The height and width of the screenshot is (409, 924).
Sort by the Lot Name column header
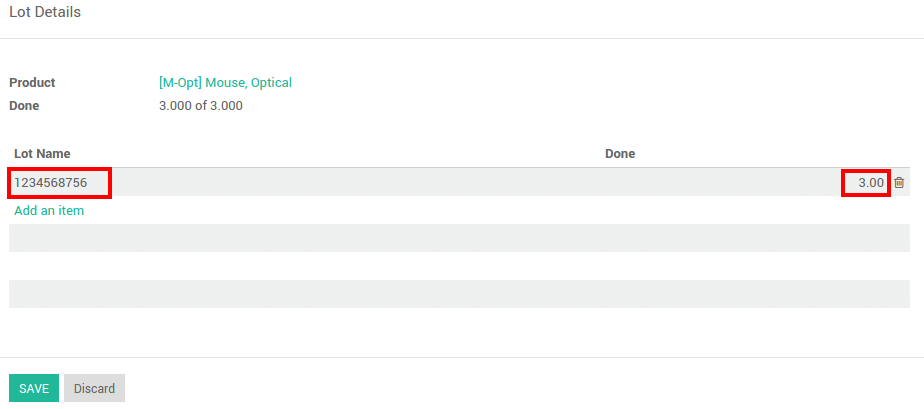pyautogui.click(x=42, y=154)
